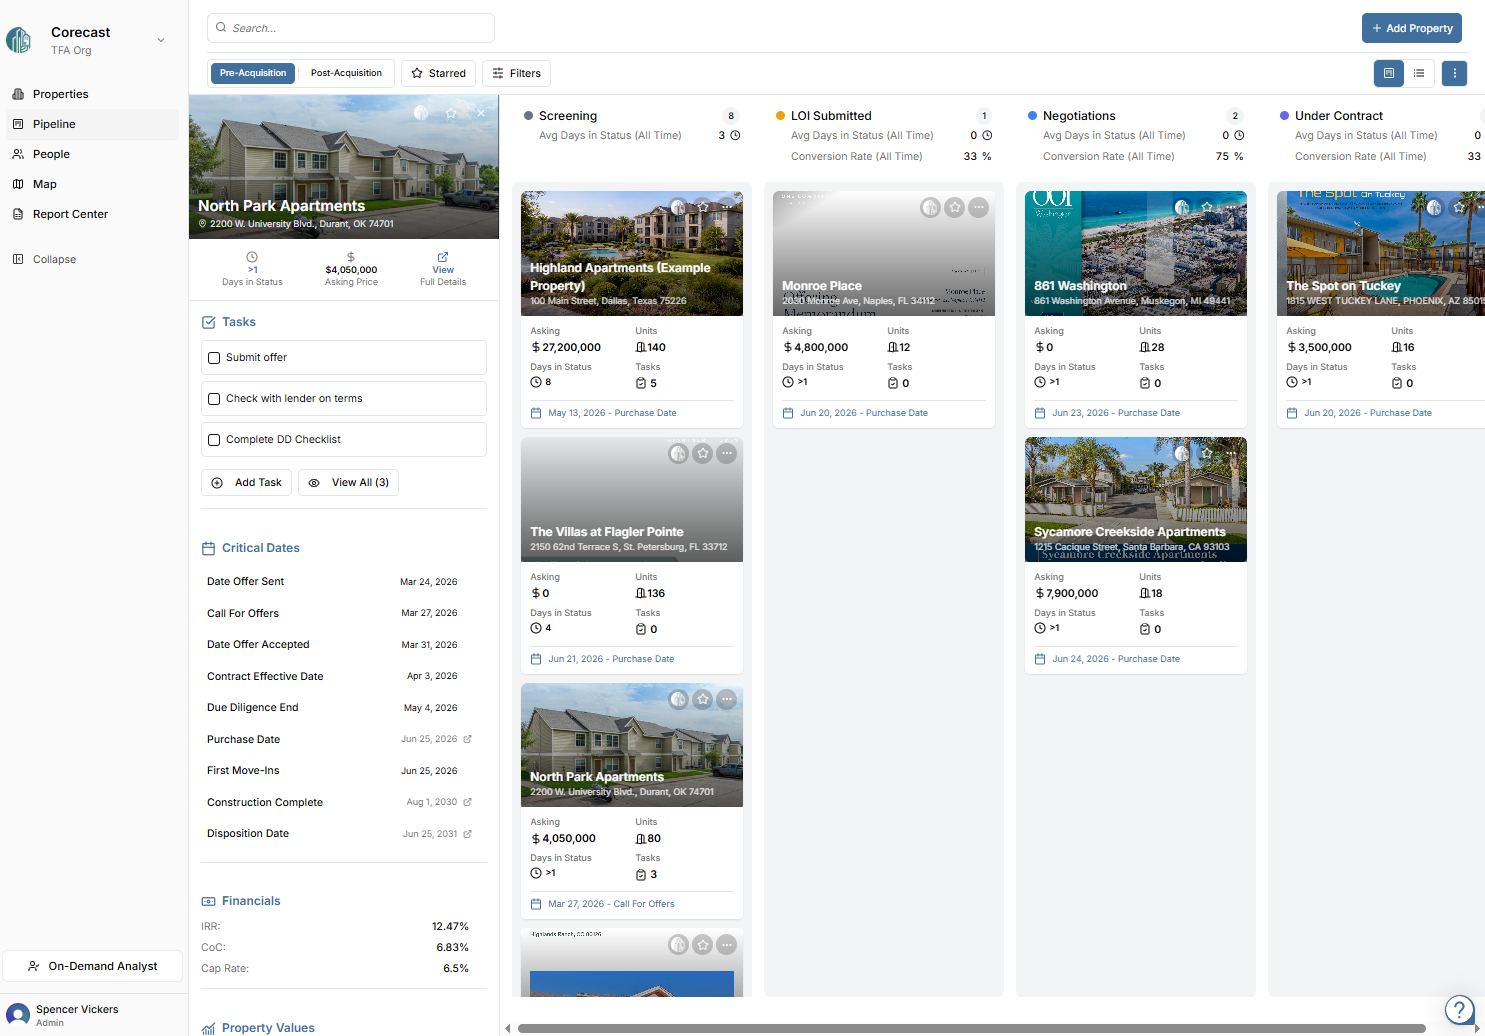Click the Property Values chart icon
This screenshot has width=1485, height=1036.
[209, 1028]
